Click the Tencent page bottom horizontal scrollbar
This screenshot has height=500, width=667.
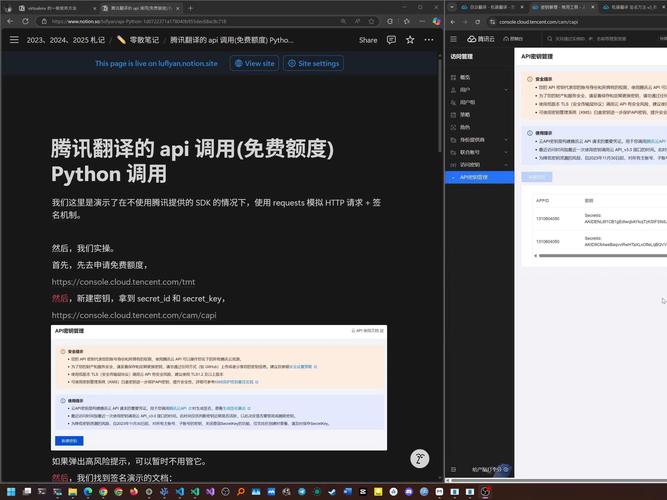[x=558, y=480]
